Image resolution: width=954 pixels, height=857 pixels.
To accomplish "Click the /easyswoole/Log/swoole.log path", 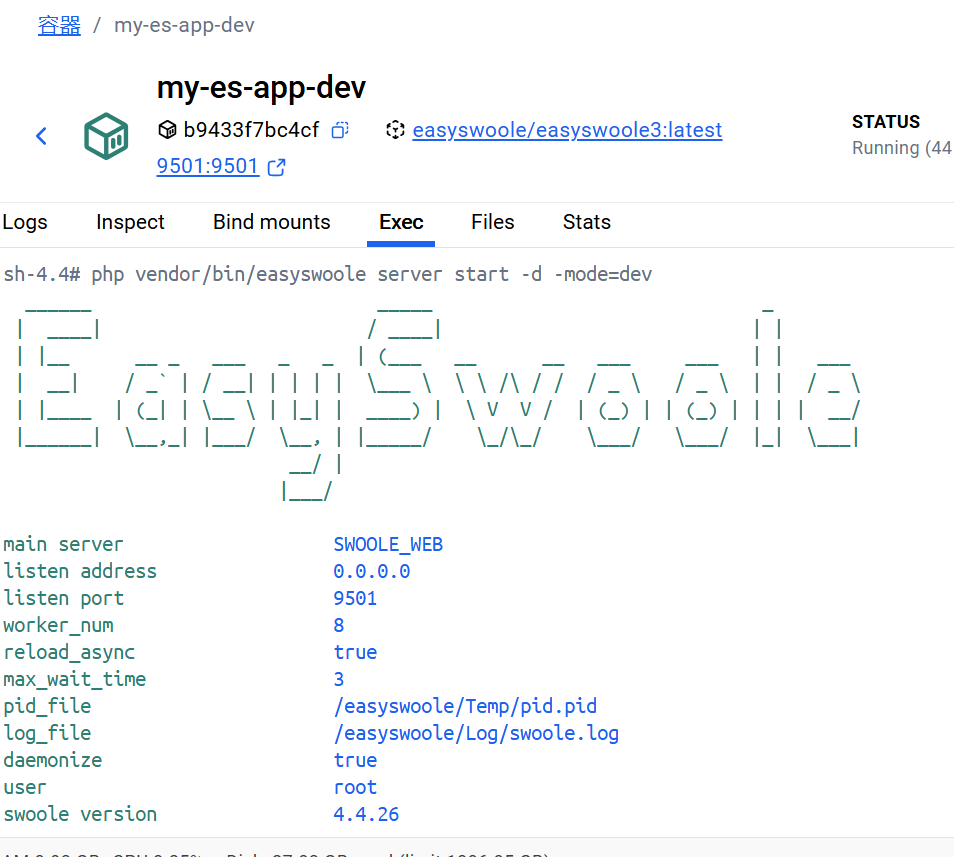I will [476, 734].
